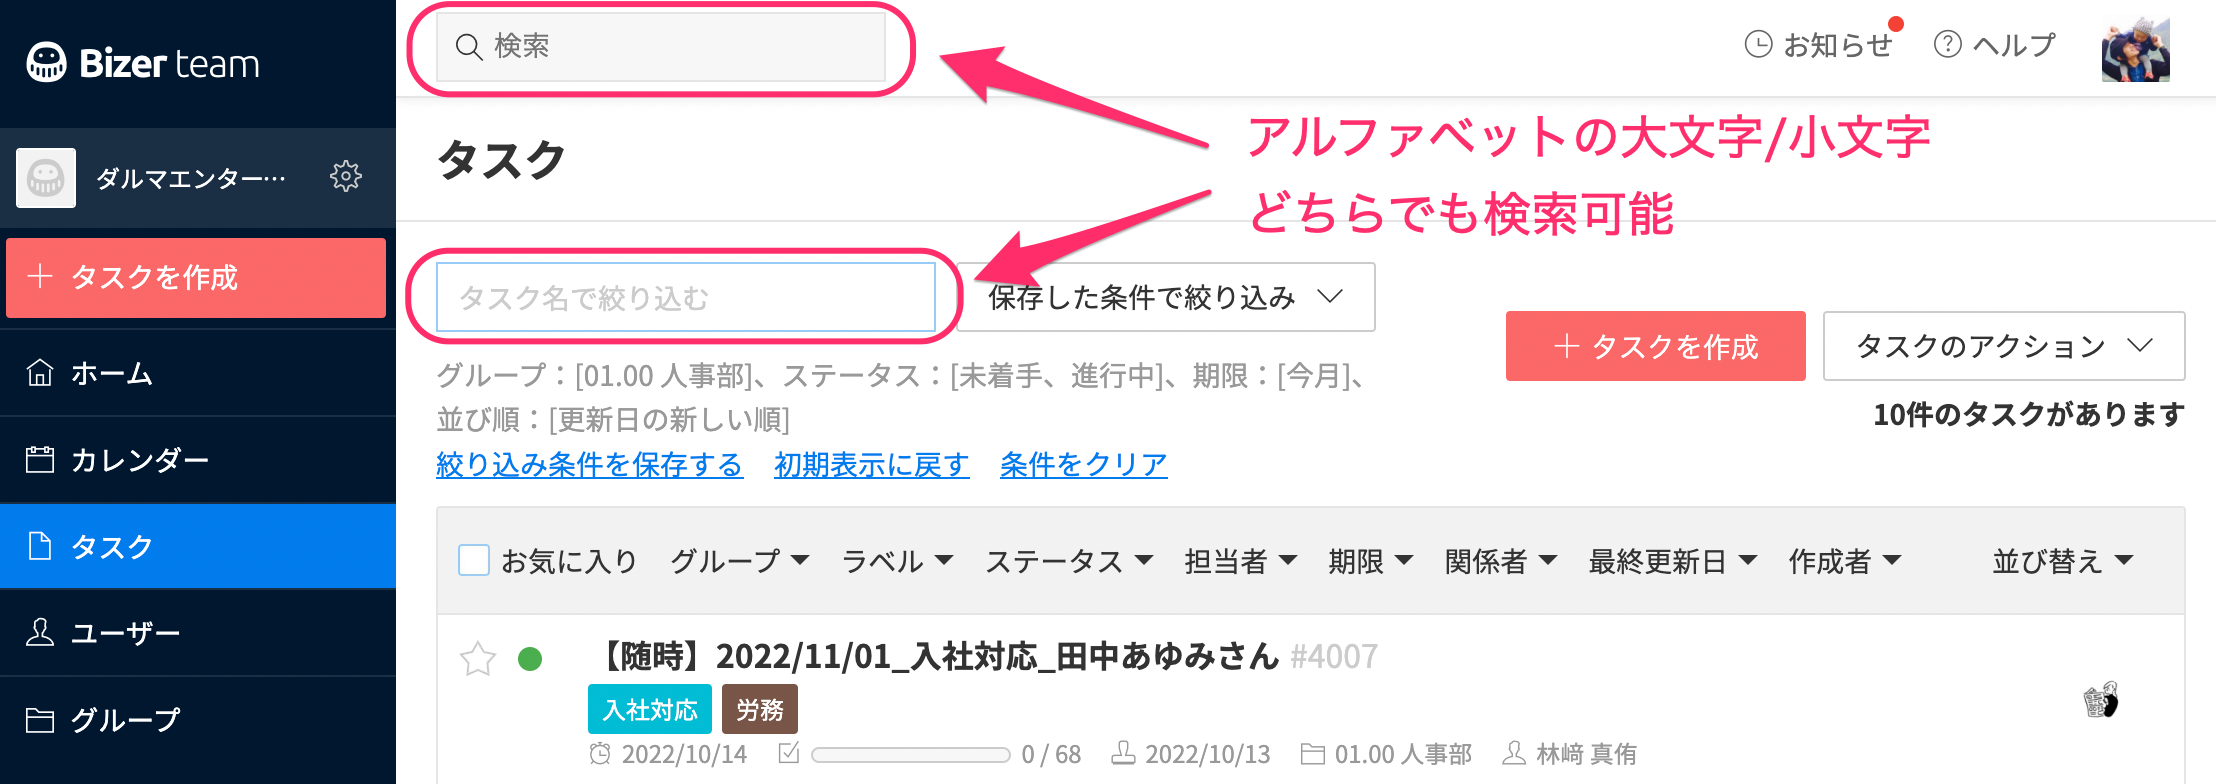
Task: Open workspace settings gear icon
Action: coord(346,176)
